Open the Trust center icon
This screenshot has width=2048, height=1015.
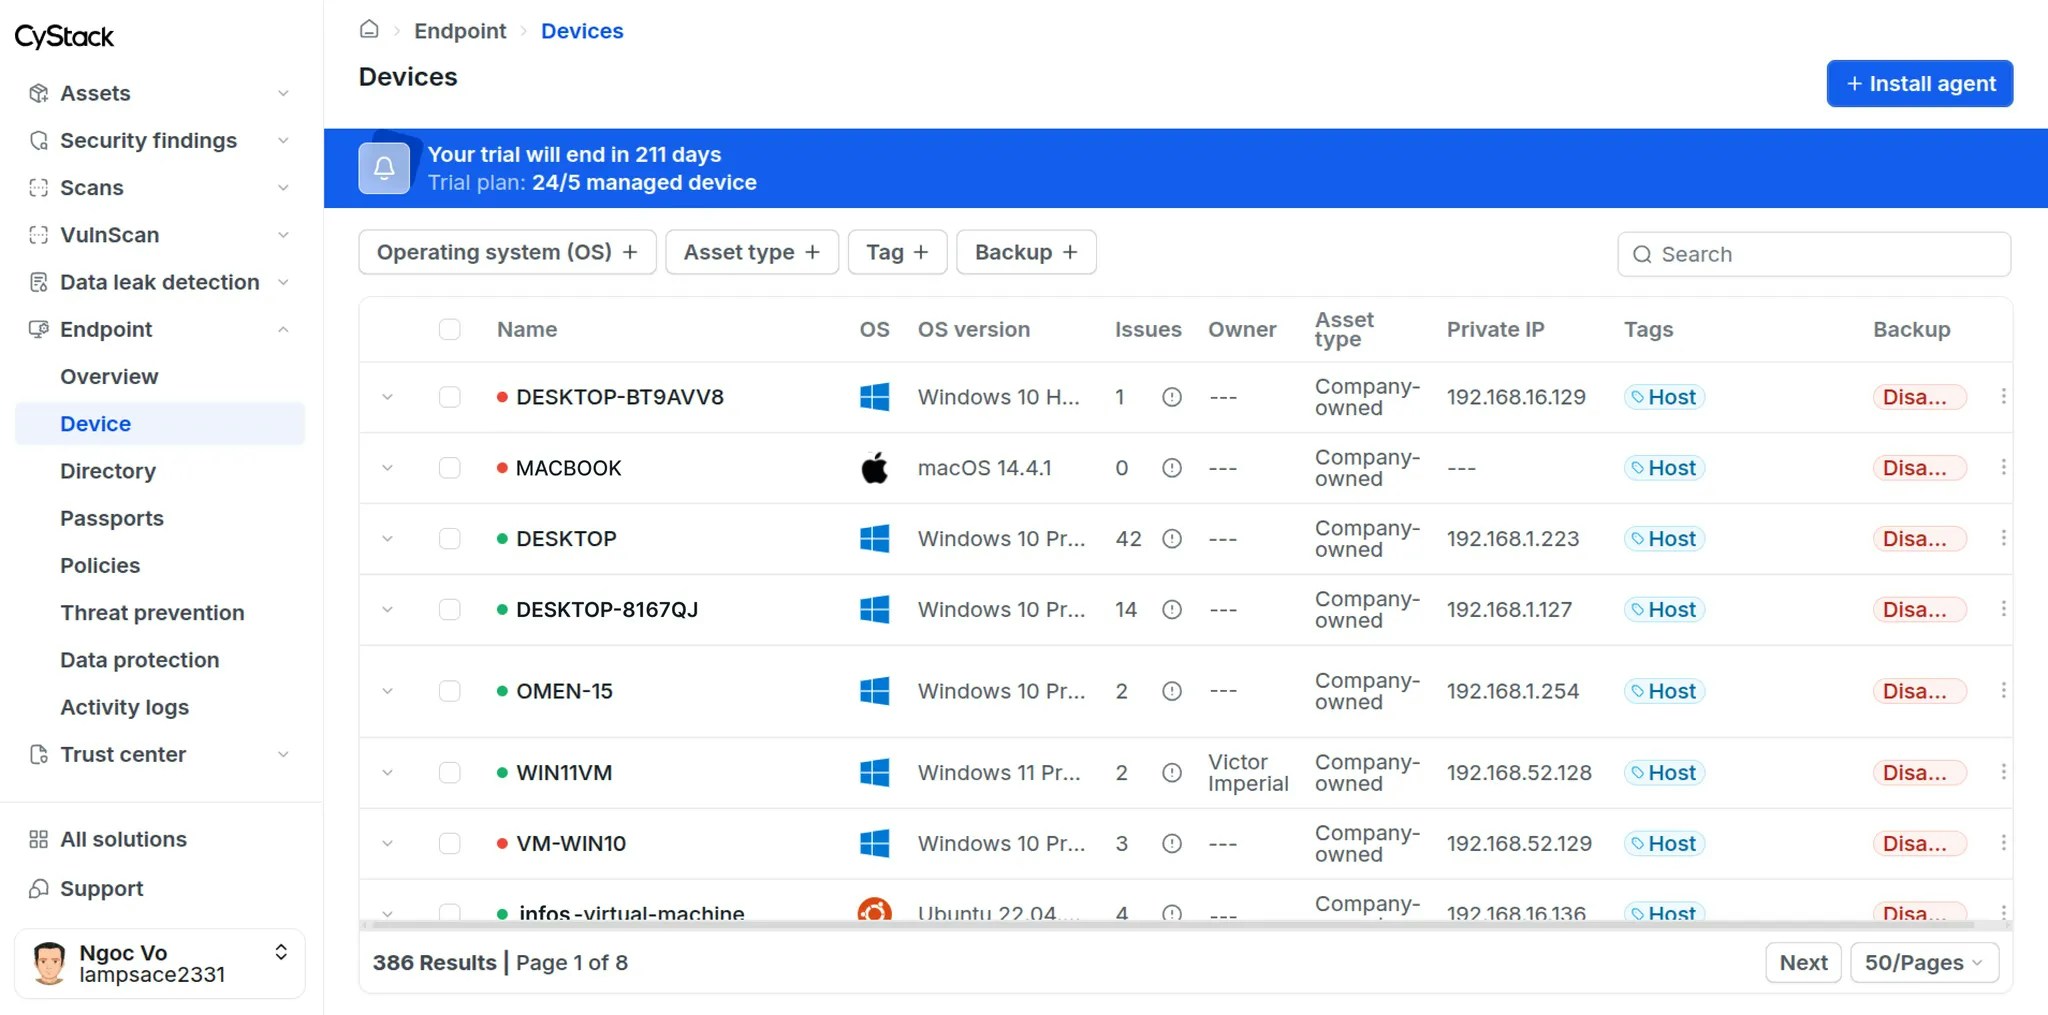(39, 754)
